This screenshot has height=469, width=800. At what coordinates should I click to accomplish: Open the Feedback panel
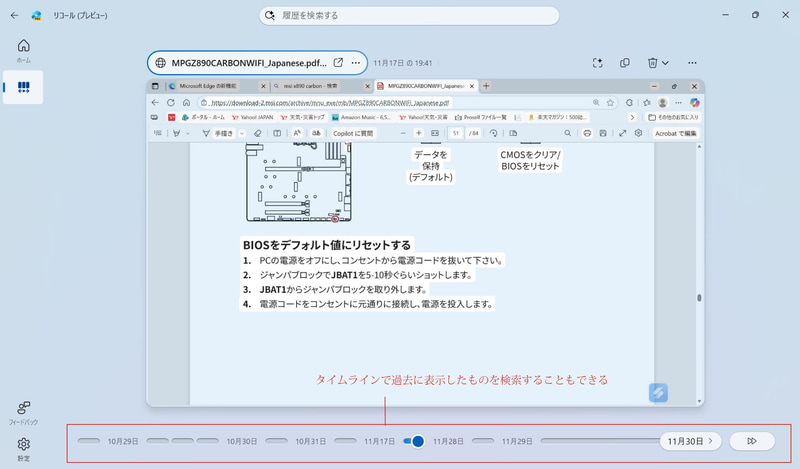(x=23, y=412)
